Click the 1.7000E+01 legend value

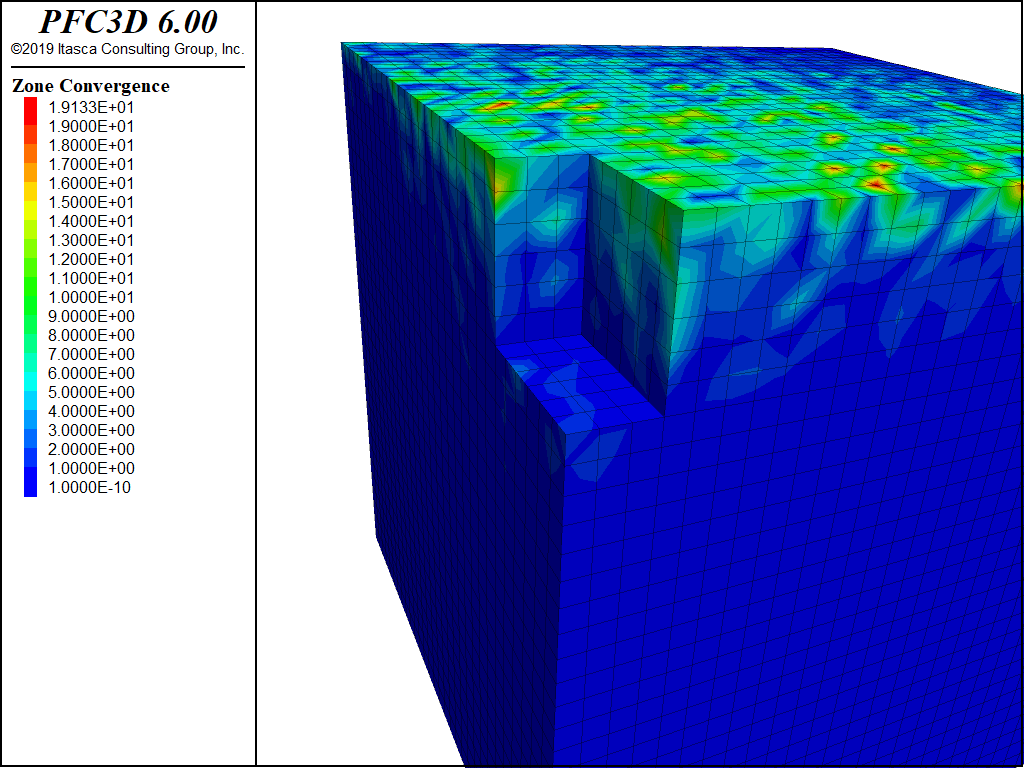(x=91, y=164)
